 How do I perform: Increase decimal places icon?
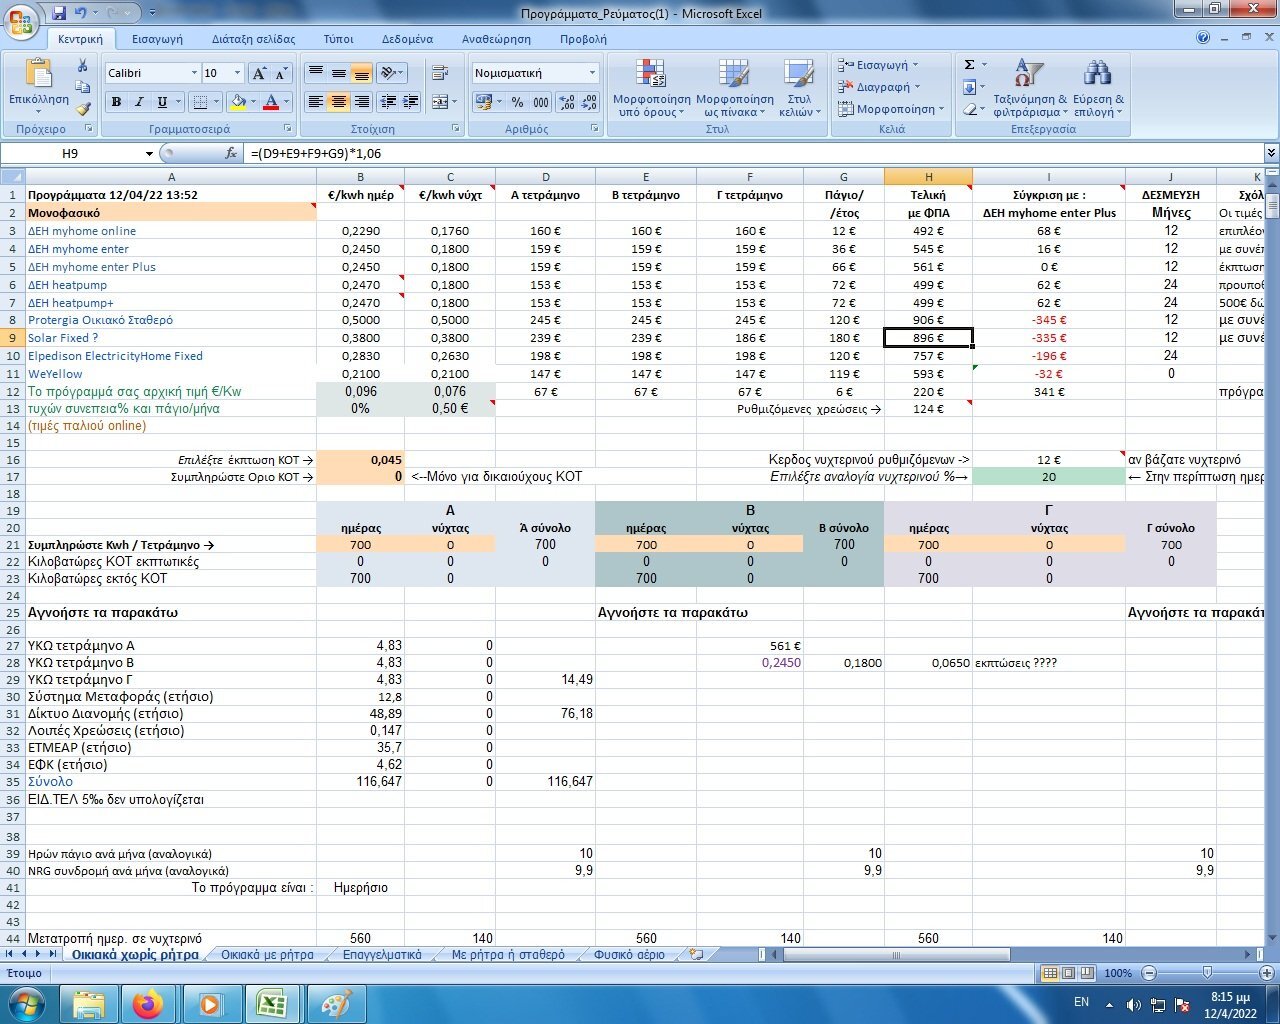566,102
